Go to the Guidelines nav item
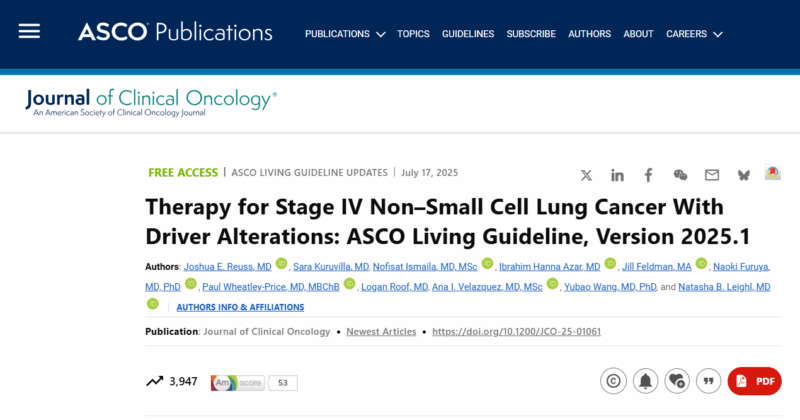Viewport: 800px width, 420px height. pos(468,34)
